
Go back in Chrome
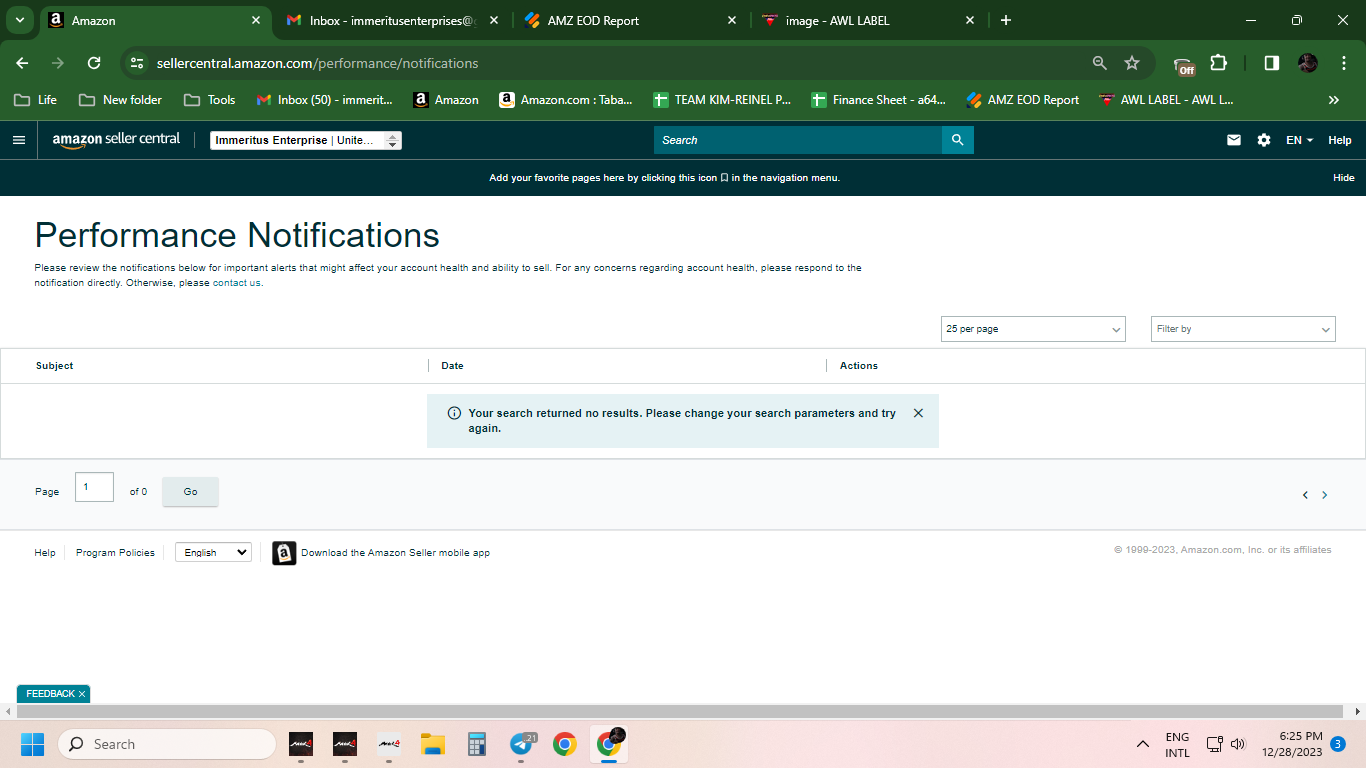click(22, 63)
